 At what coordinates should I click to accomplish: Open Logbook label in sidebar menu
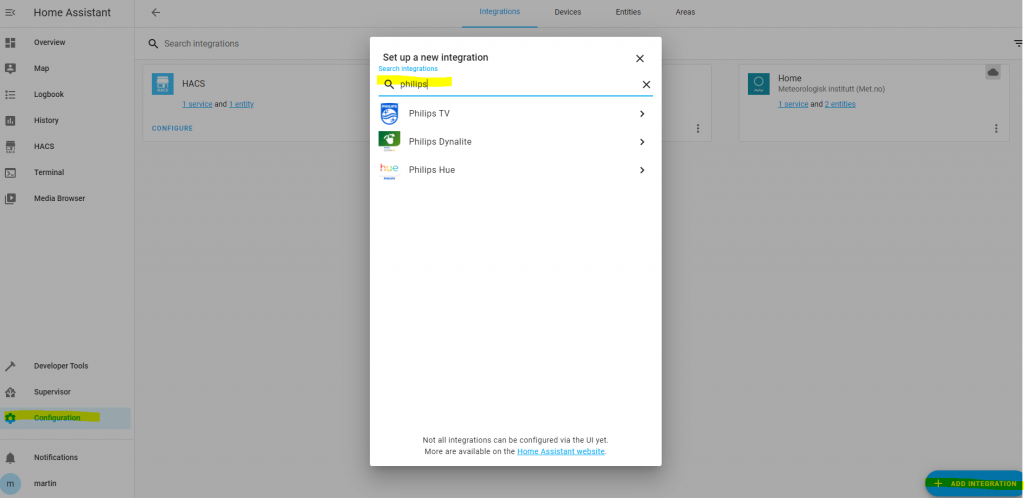[49, 95]
